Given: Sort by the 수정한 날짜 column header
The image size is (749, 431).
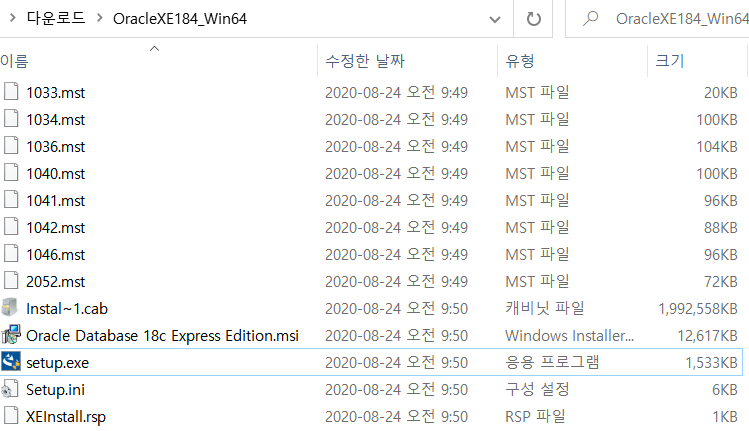Looking at the screenshot, I should click(365, 61).
